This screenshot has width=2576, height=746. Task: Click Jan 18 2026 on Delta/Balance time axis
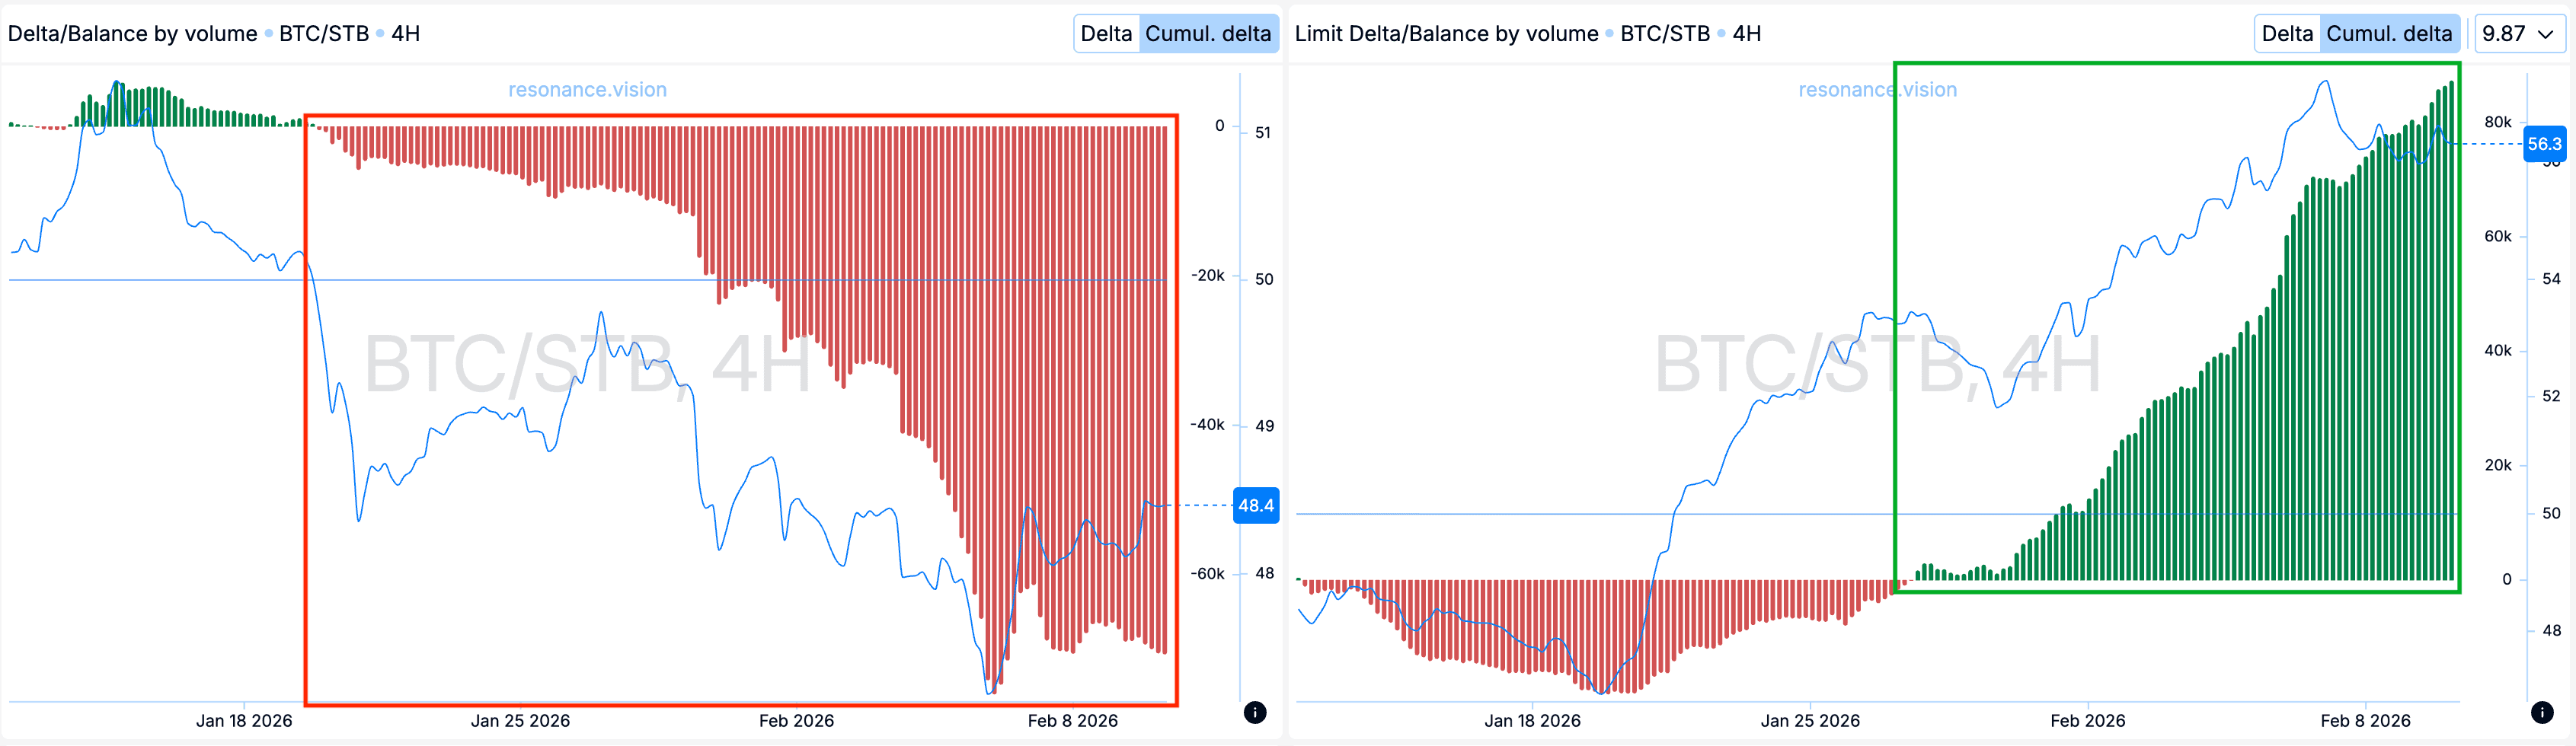point(244,721)
